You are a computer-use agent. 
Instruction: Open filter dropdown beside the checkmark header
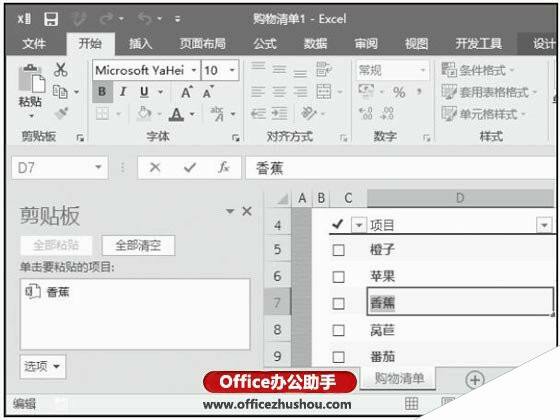[x=359, y=225]
